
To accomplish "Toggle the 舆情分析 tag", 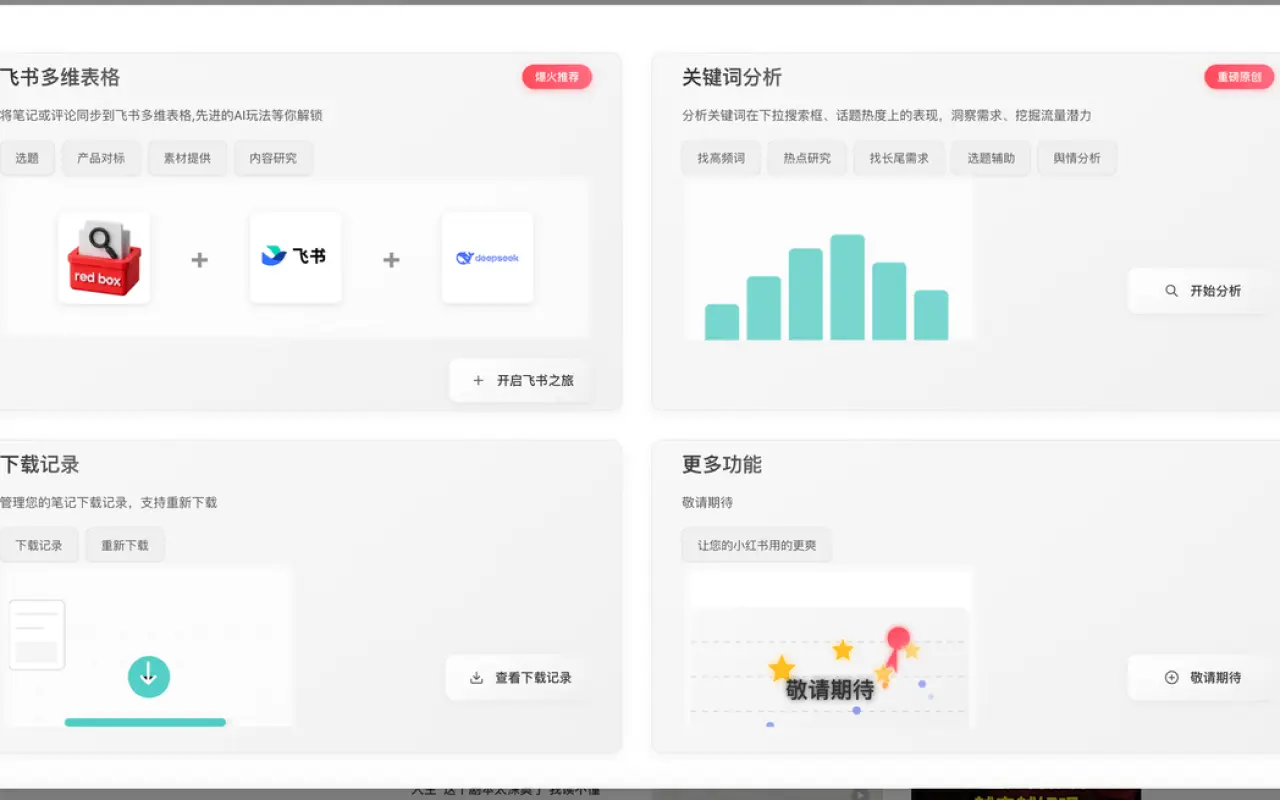I will pyautogui.click(x=1077, y=158).
